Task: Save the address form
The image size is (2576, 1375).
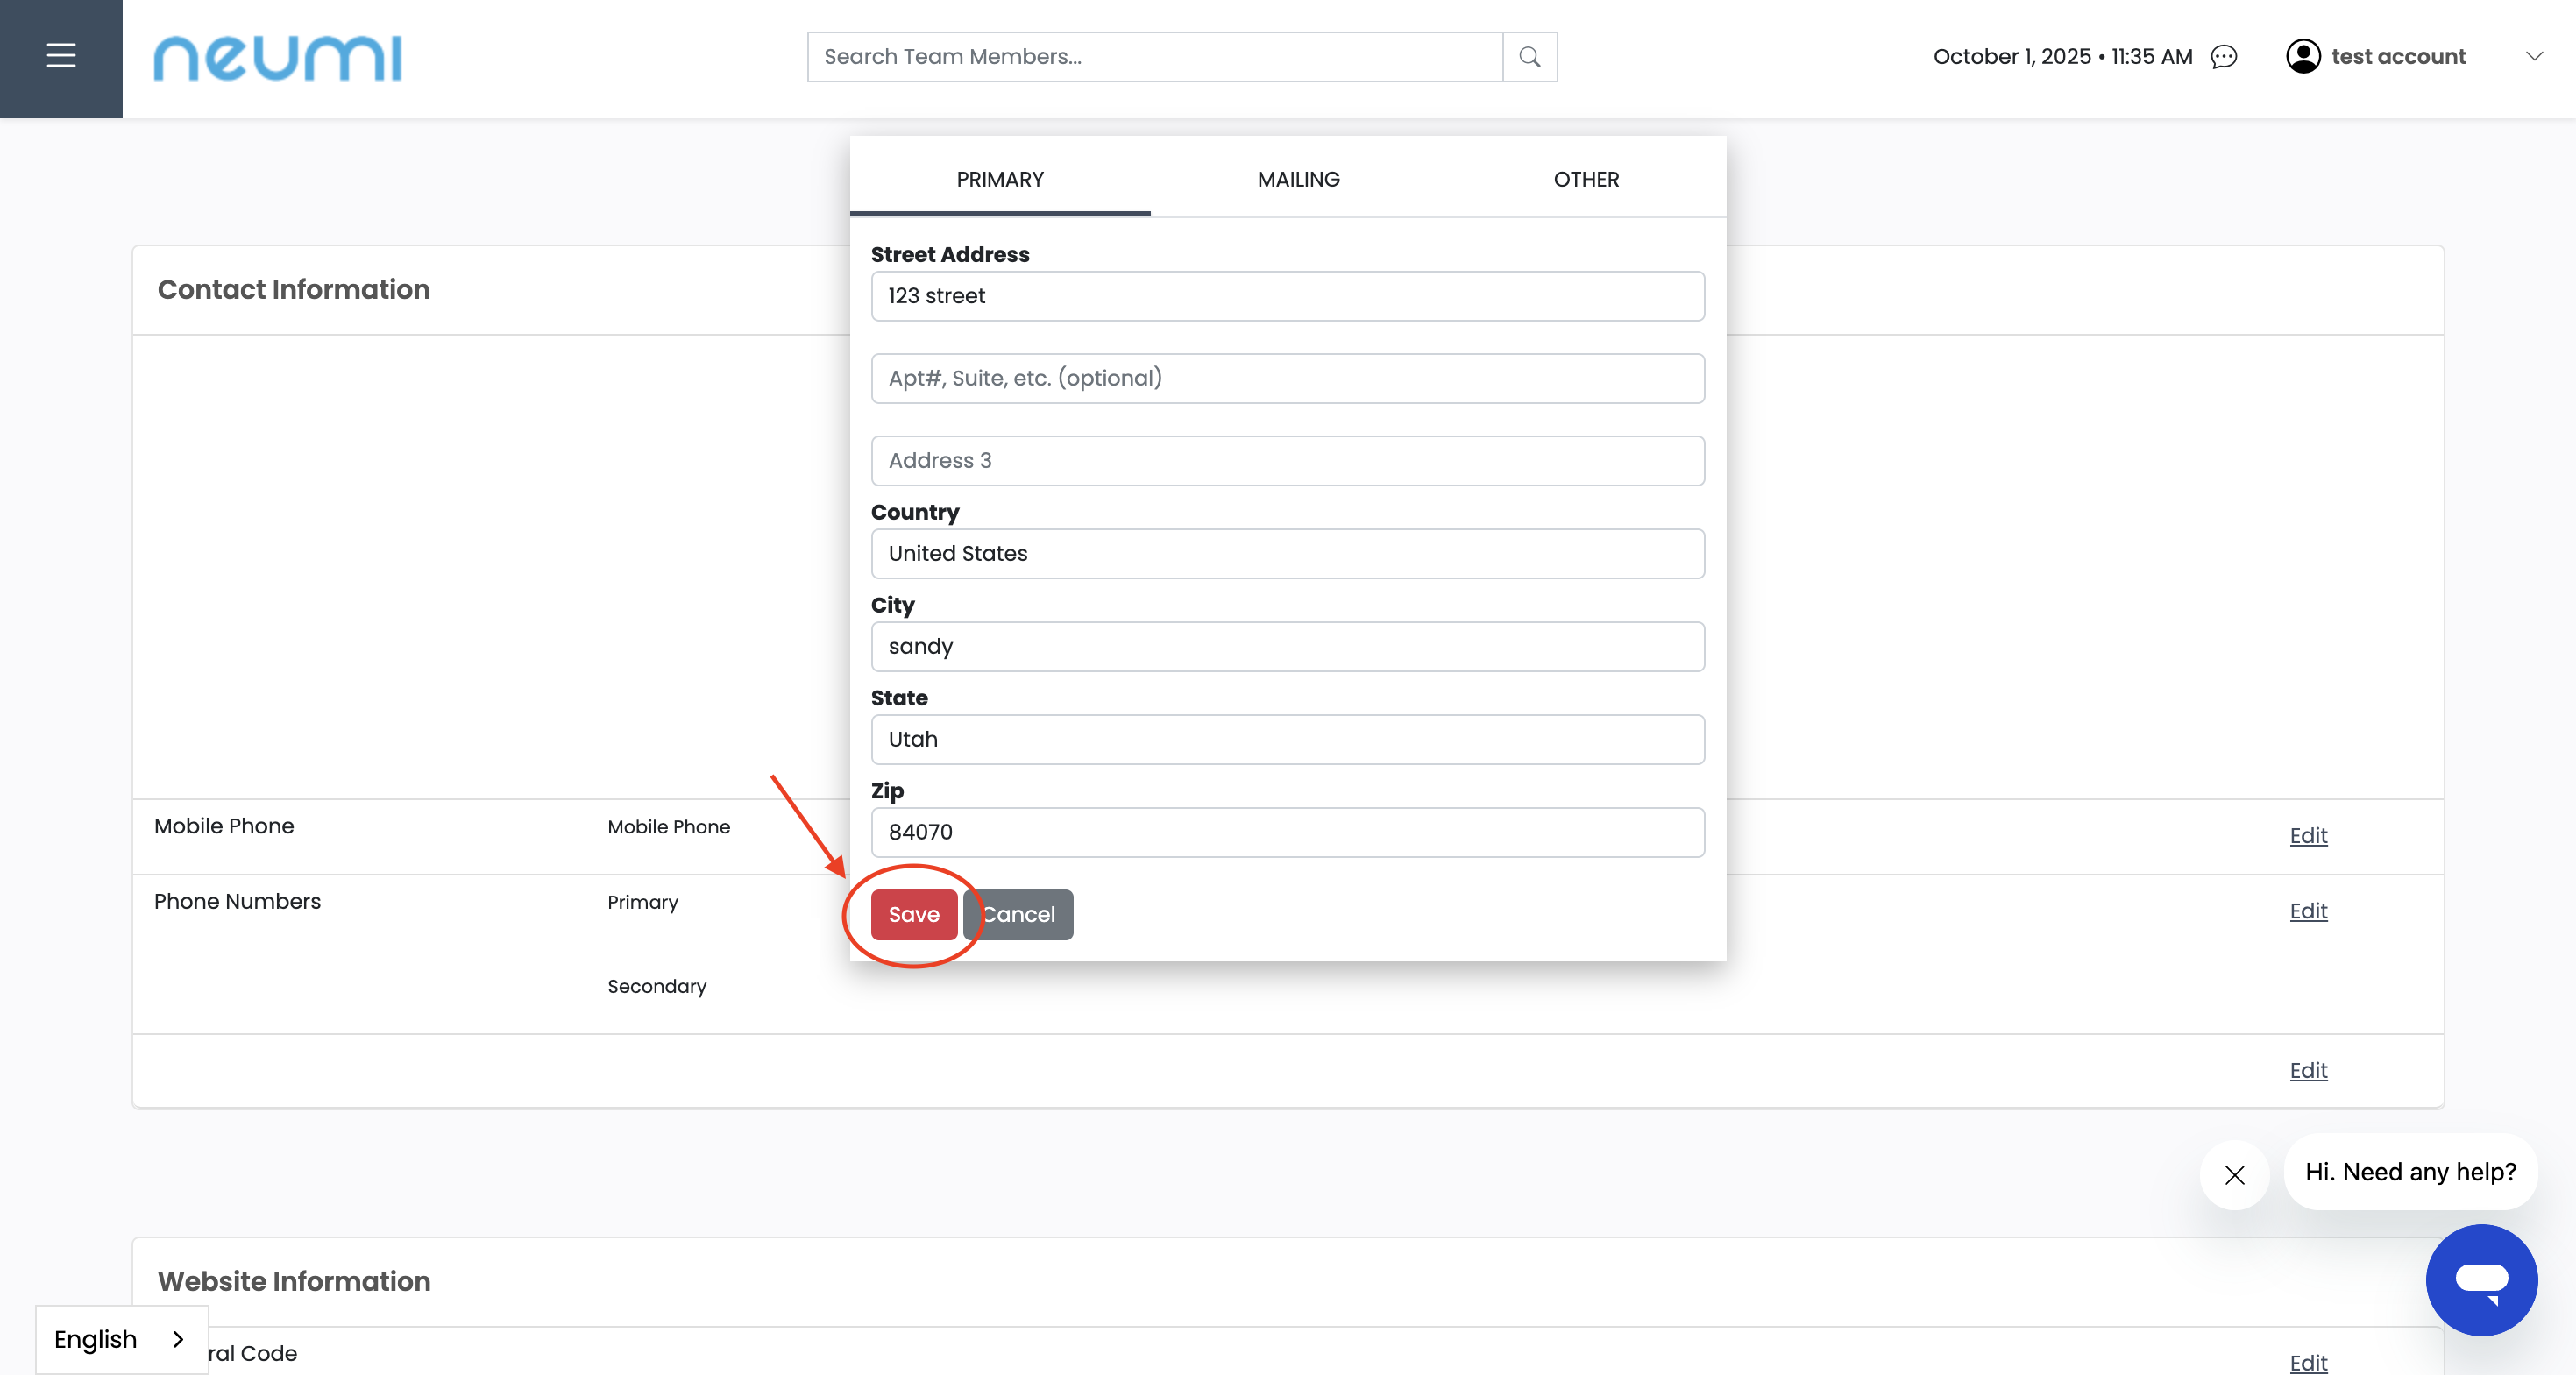Action: 913,914
